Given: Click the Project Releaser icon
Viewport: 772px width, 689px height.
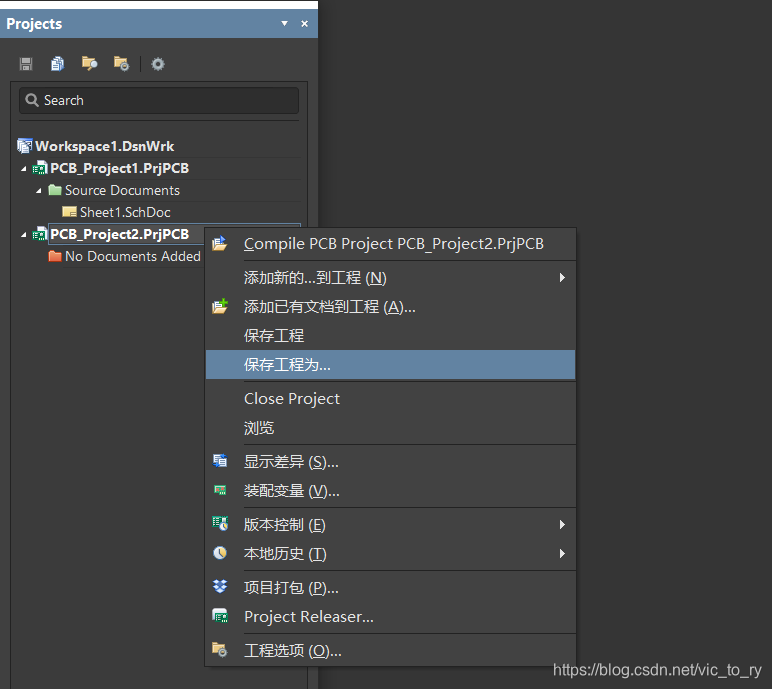Looking at the screenshot, I should click(220, 616).
